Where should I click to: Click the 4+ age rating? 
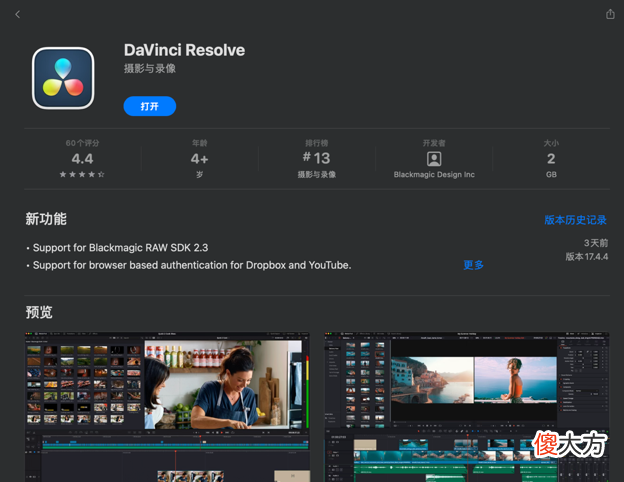(x=199, y=159)
